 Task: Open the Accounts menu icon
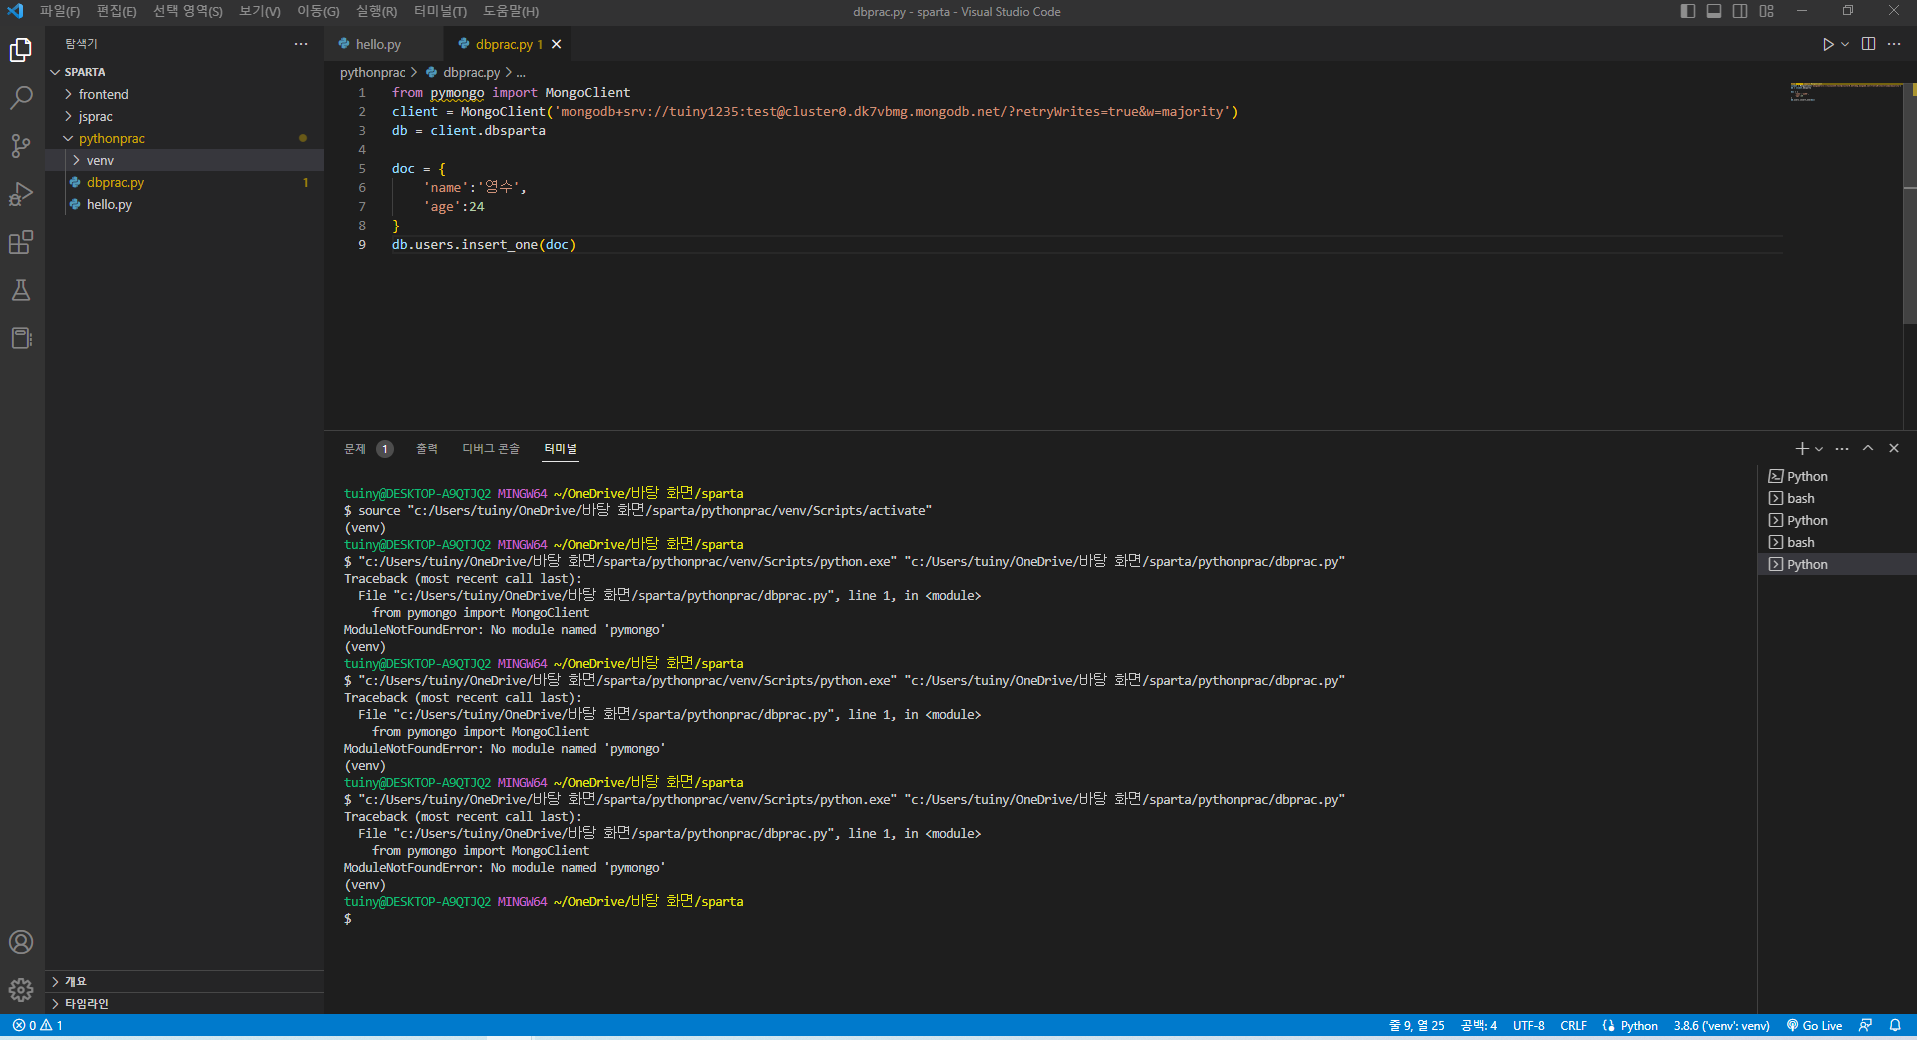pos(21,942)
